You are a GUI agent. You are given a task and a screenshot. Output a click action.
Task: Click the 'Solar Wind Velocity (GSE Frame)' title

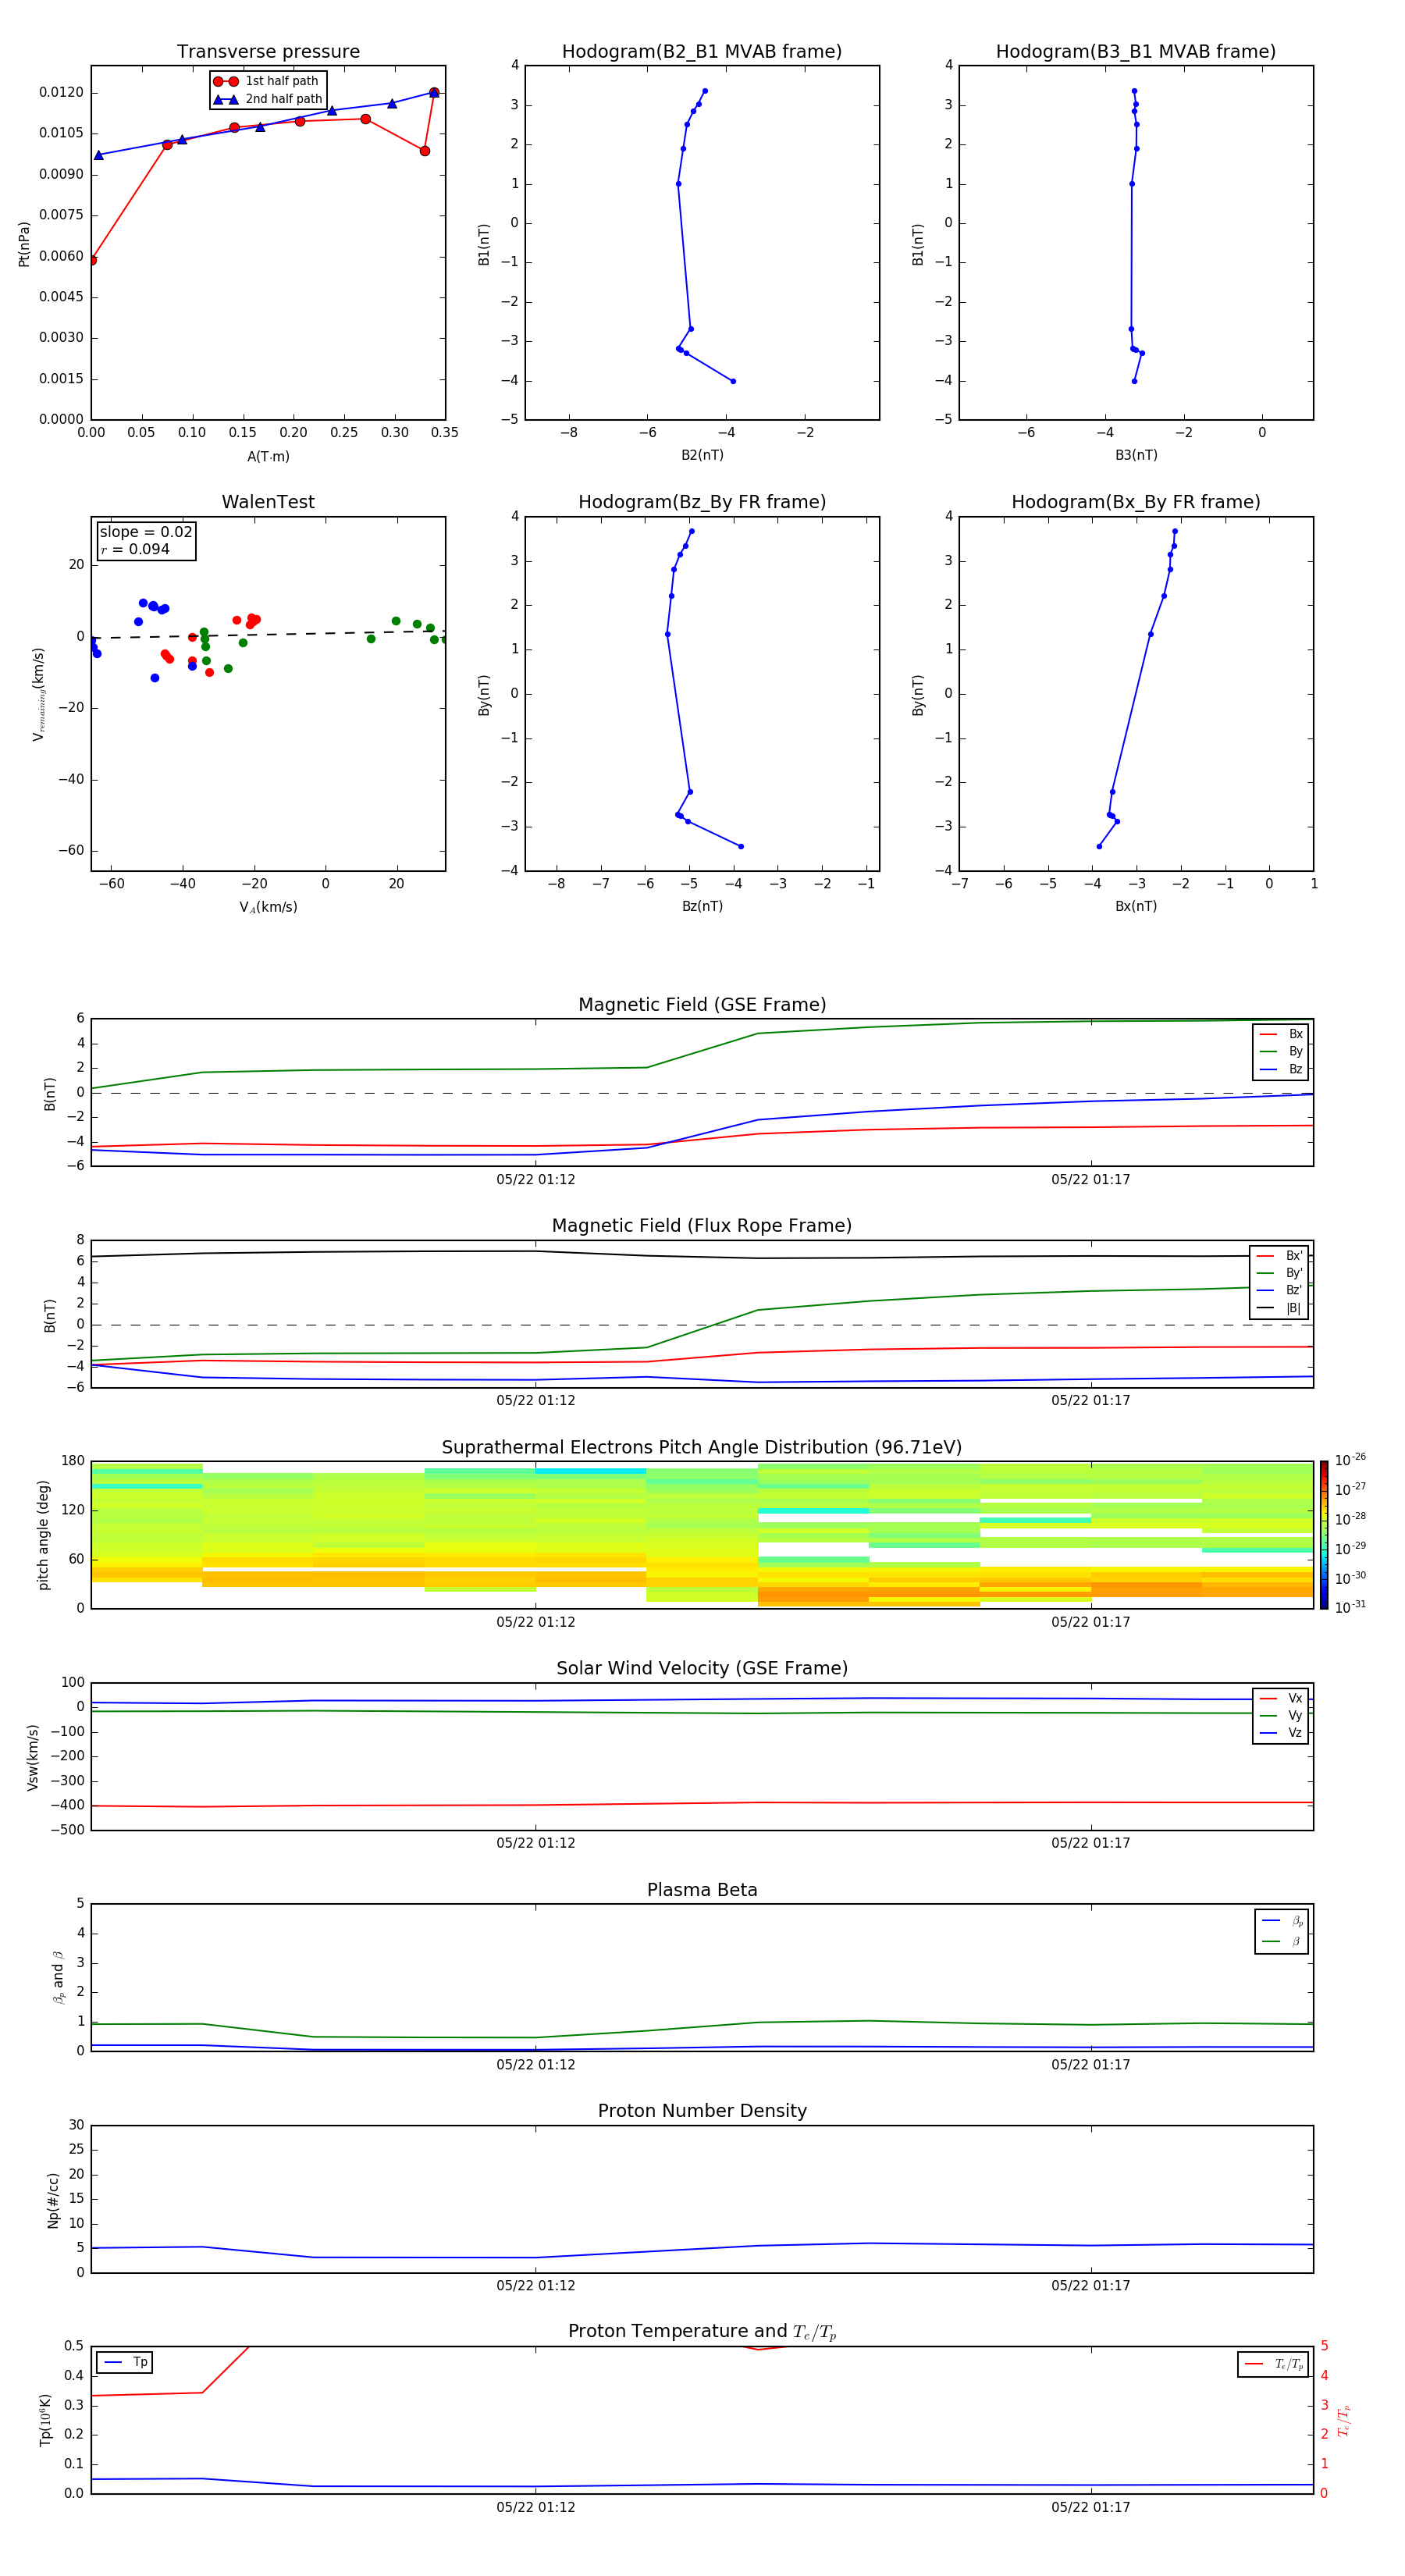click(x=702, y=1668)
